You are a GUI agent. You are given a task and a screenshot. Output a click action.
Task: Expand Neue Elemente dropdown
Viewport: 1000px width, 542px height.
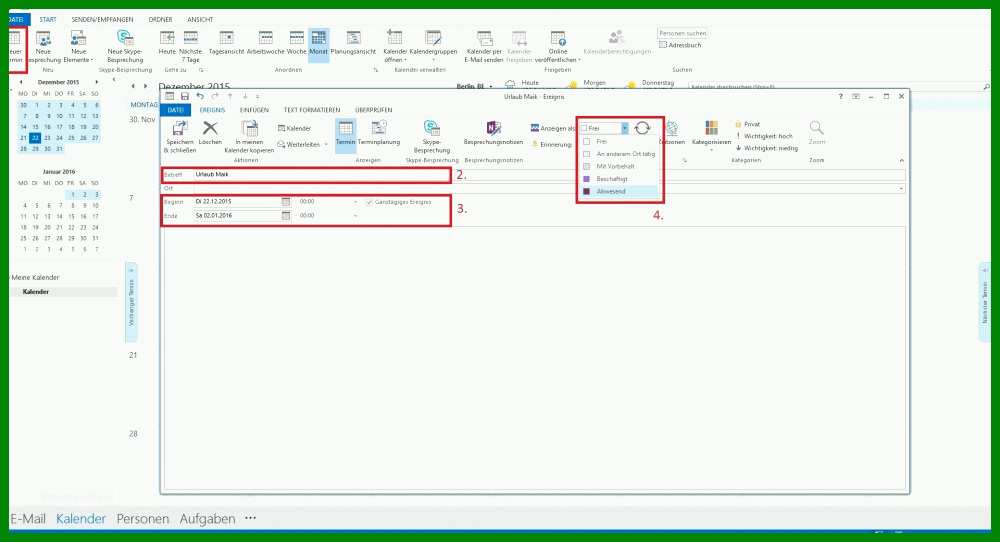tap(92, 60)
